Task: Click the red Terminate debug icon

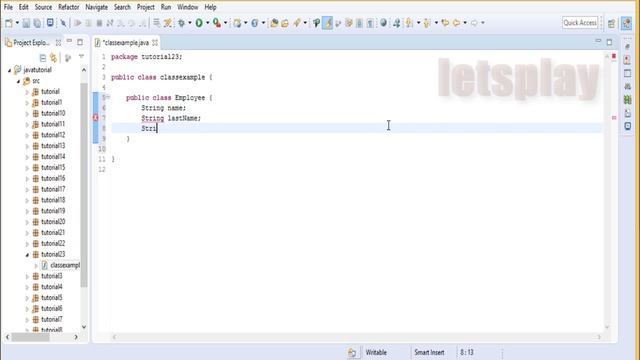Action: (99, 23)
